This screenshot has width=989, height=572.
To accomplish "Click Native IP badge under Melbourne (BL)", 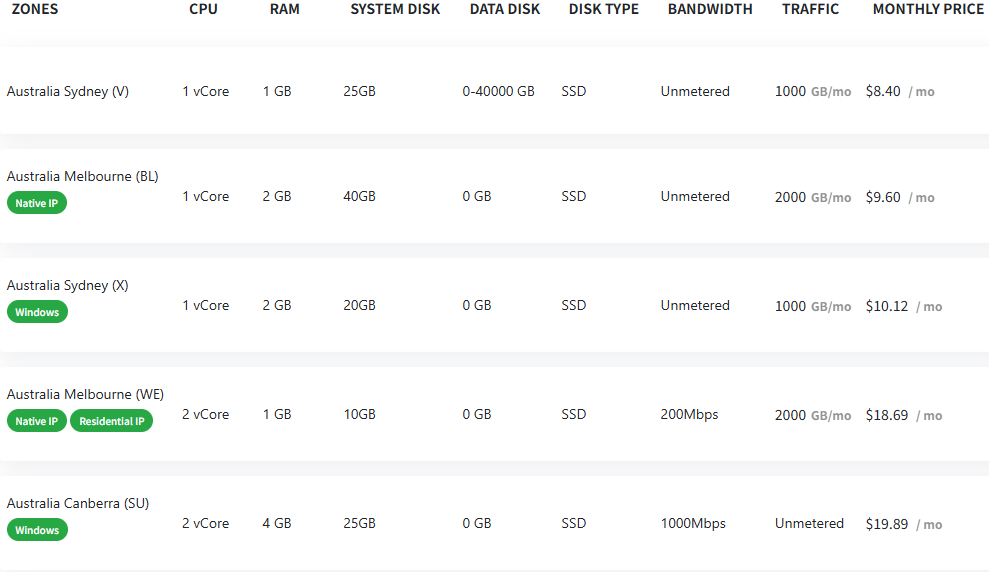I will point(37,203).
